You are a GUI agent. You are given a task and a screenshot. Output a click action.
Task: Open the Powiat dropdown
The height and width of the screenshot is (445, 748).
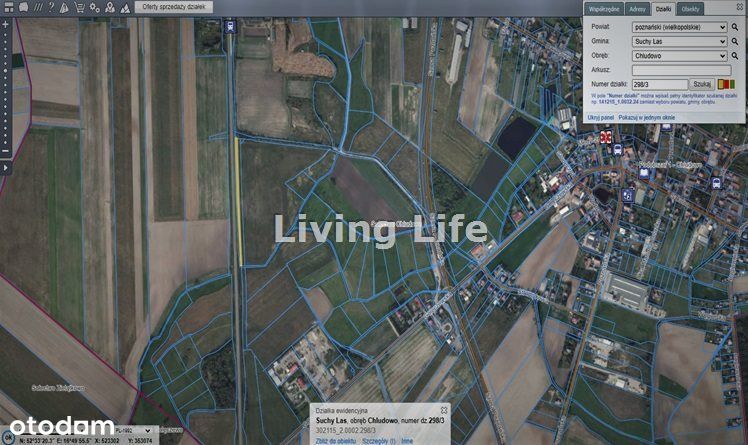679,27
